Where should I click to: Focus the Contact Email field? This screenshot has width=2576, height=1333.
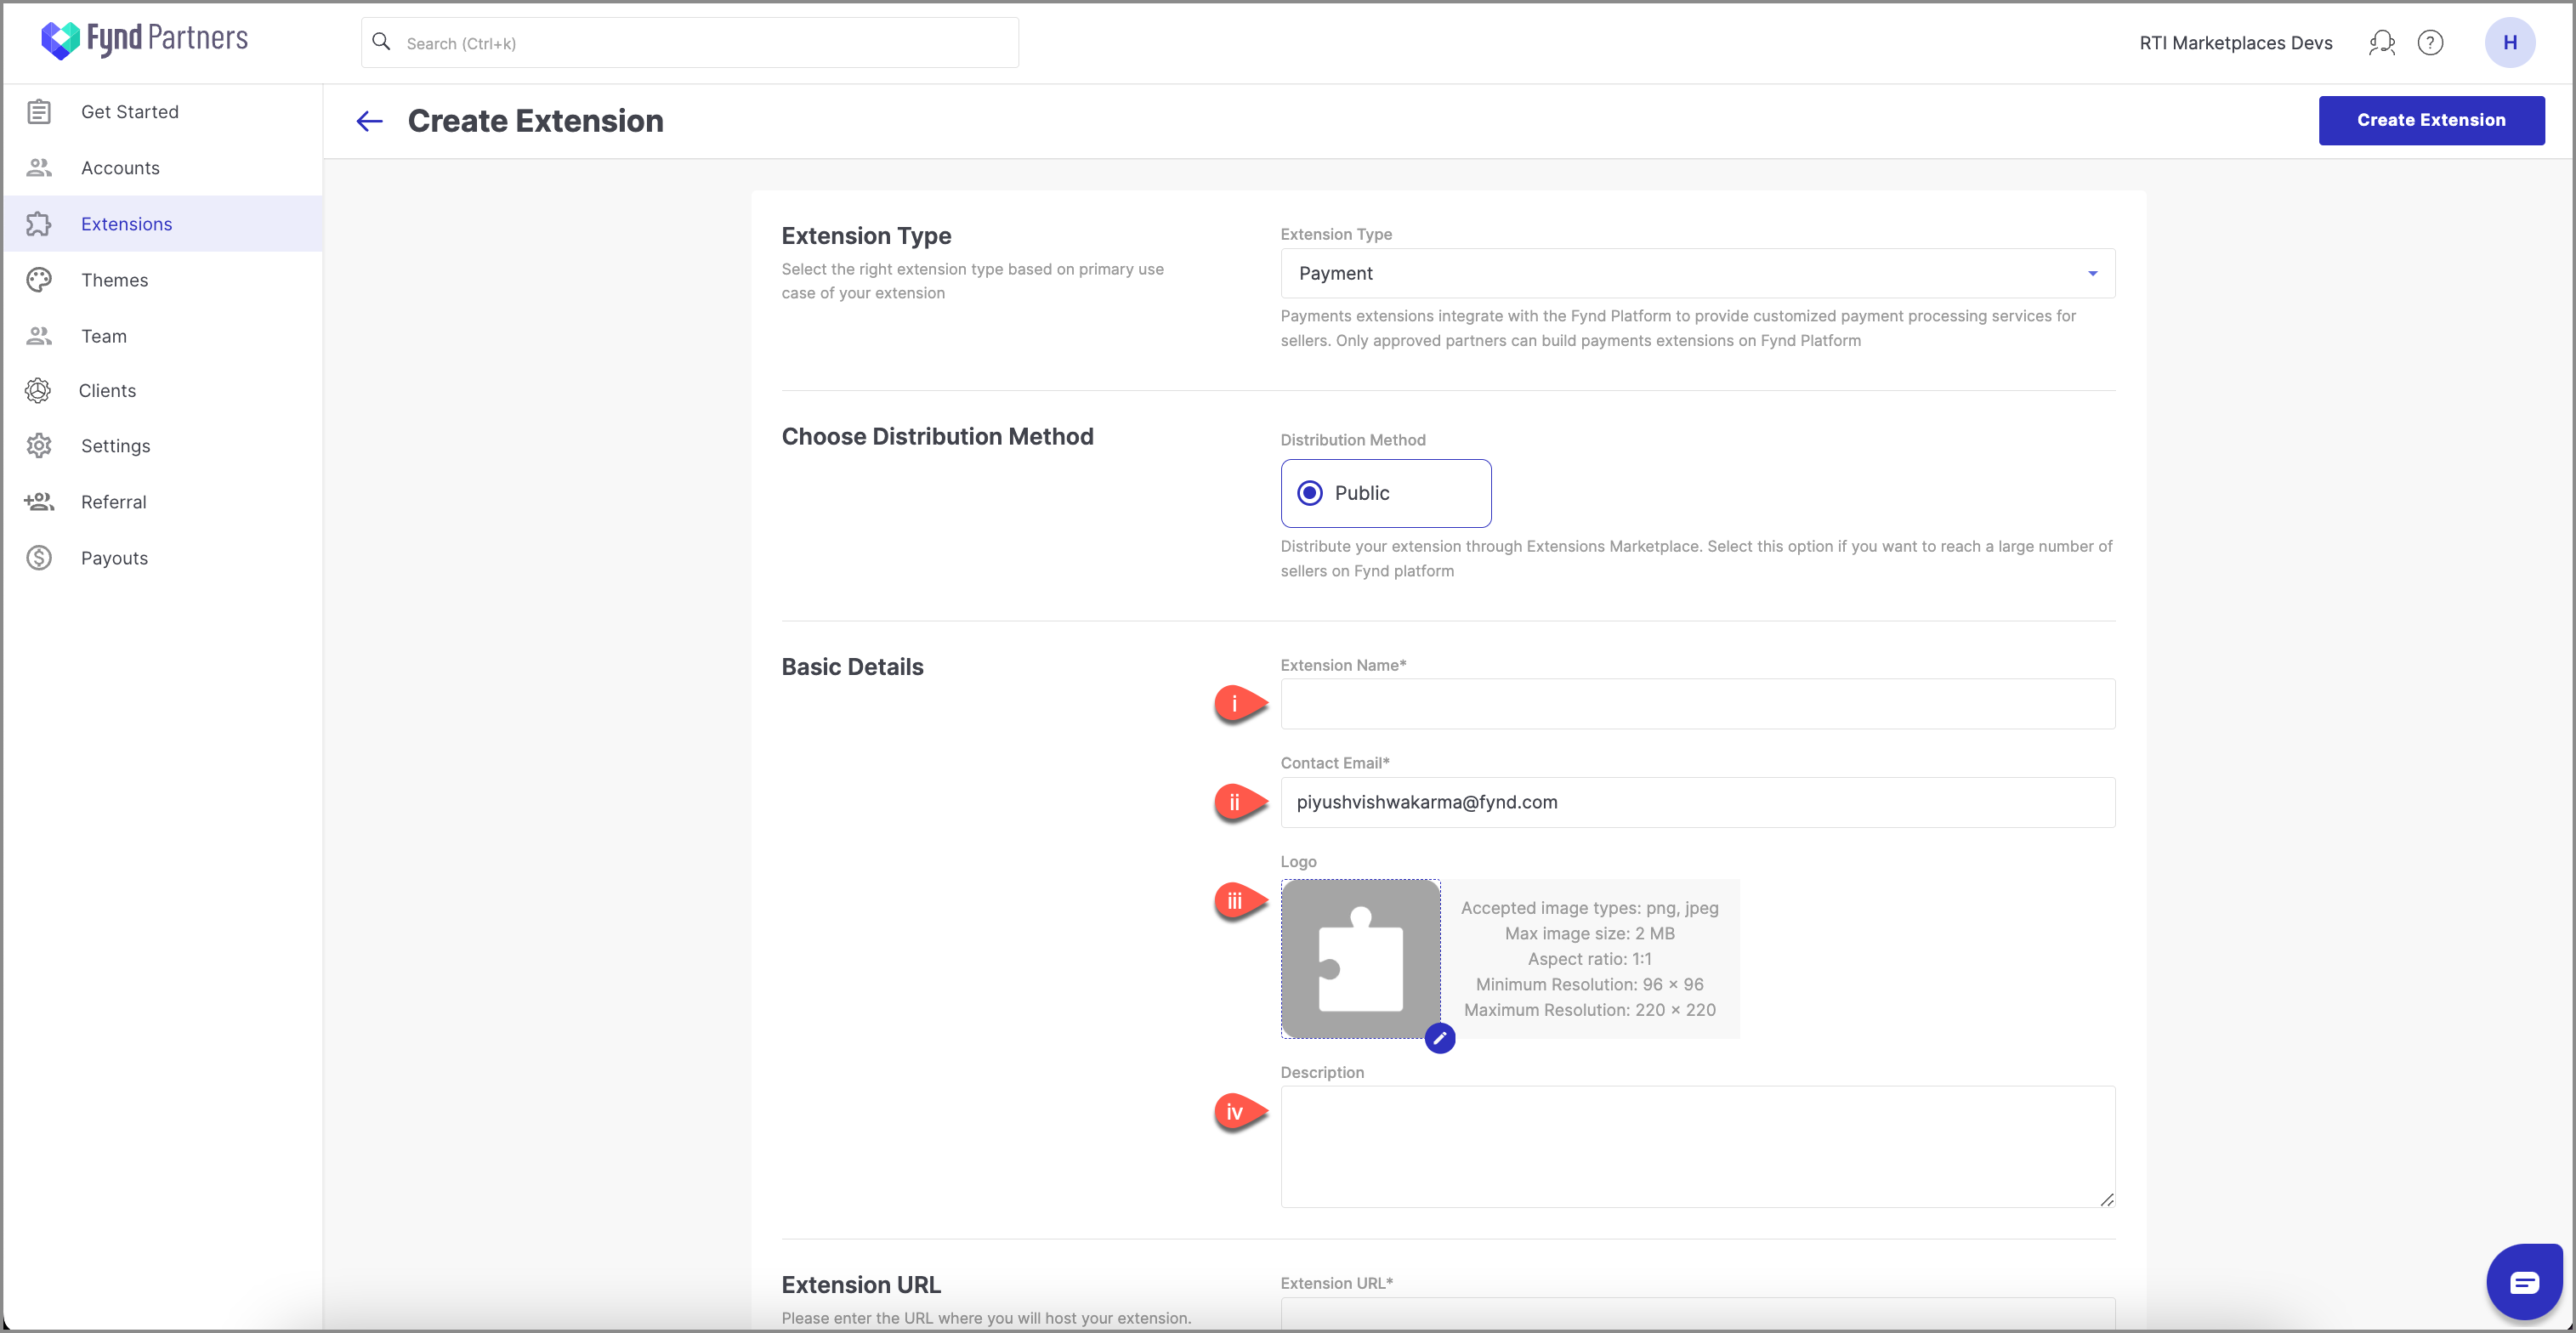(x=1697, y=802)
